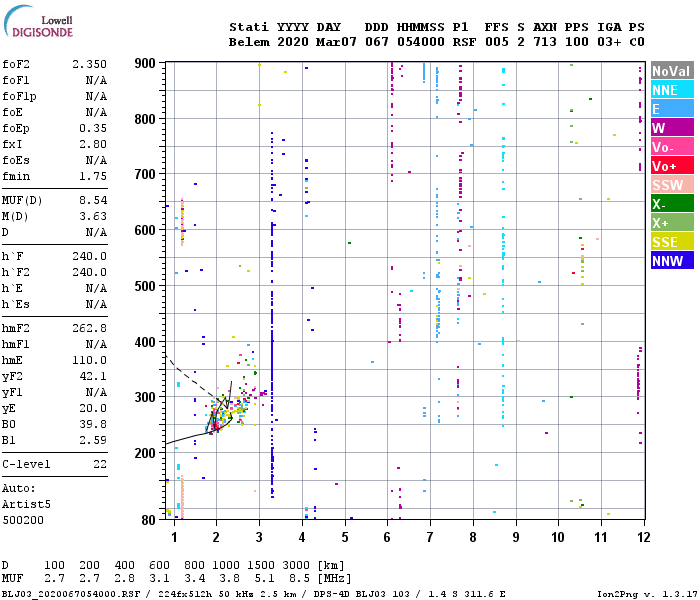Select the hmF2 value 262.8

point(90,329)
